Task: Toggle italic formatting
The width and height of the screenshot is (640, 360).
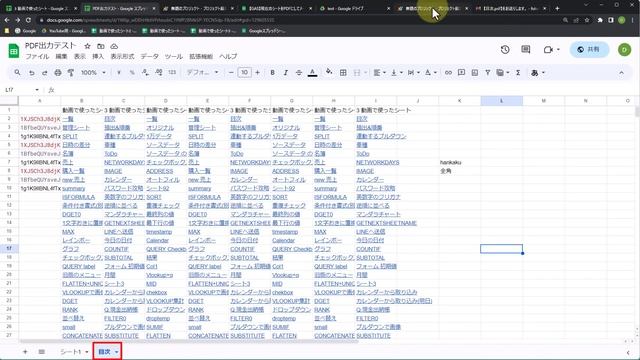Action: point(286,73)
